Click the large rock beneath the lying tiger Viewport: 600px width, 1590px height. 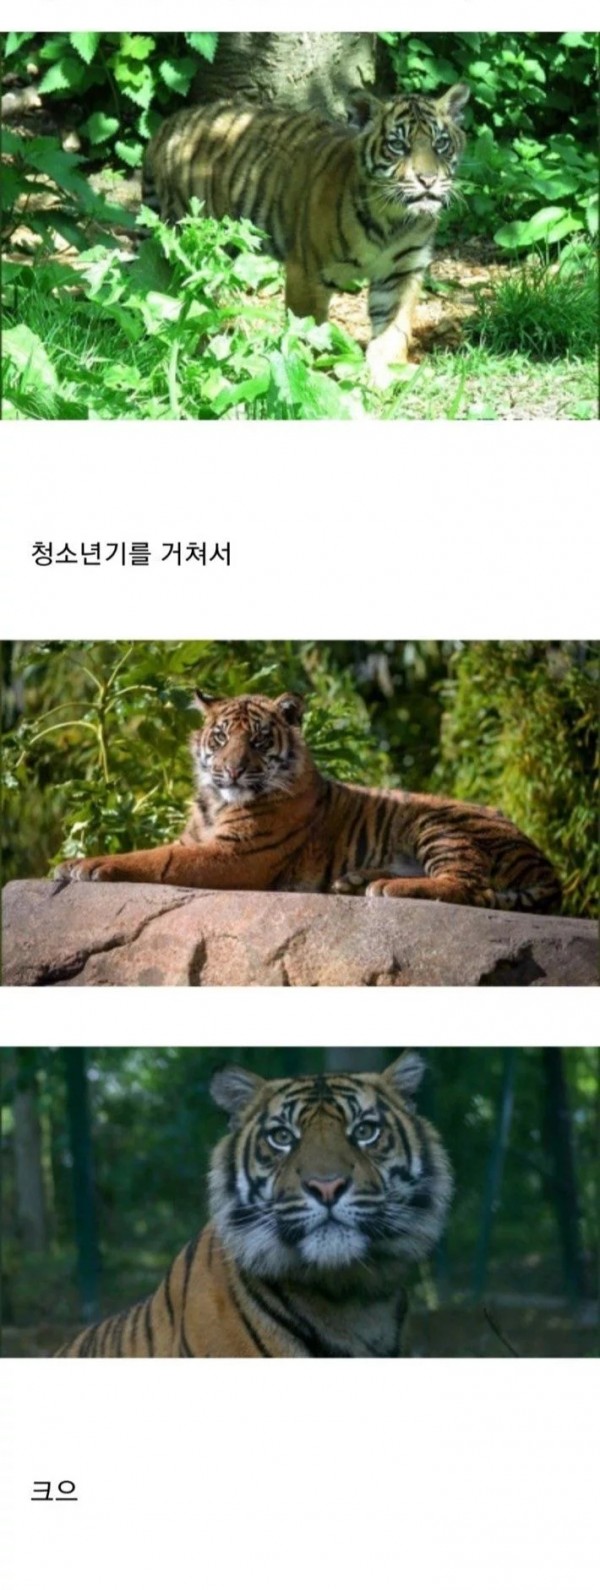[x=300, y=933]
